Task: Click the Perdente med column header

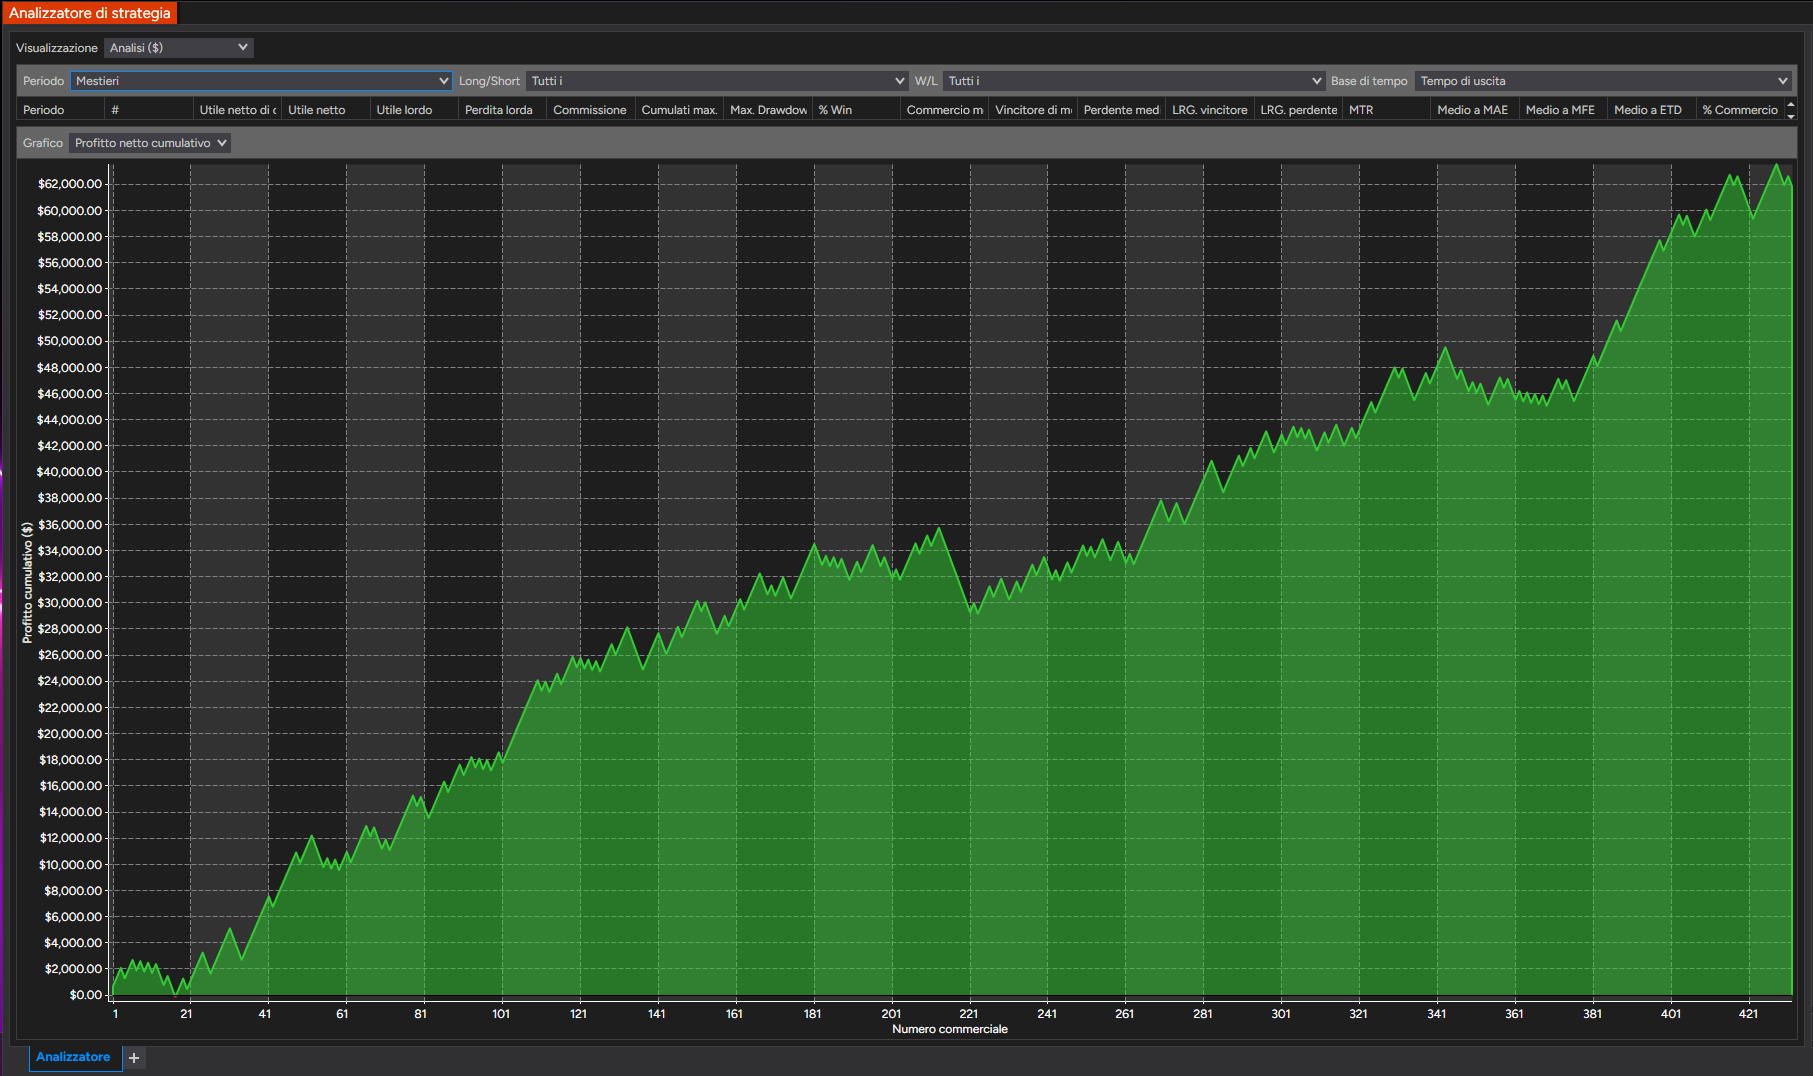Action: (1122, 110)
